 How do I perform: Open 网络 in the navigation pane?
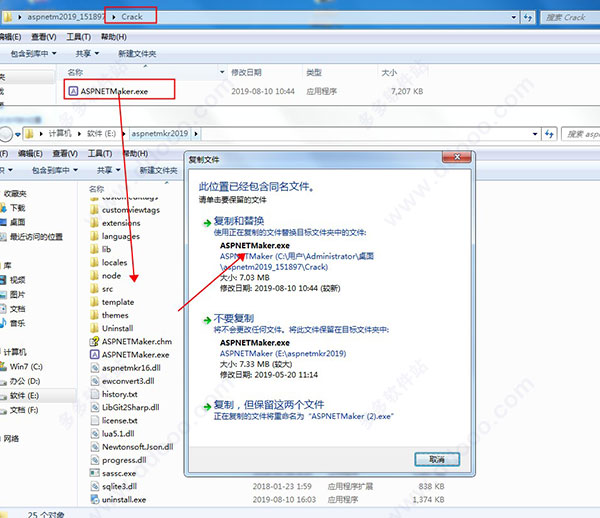[11, 438]
